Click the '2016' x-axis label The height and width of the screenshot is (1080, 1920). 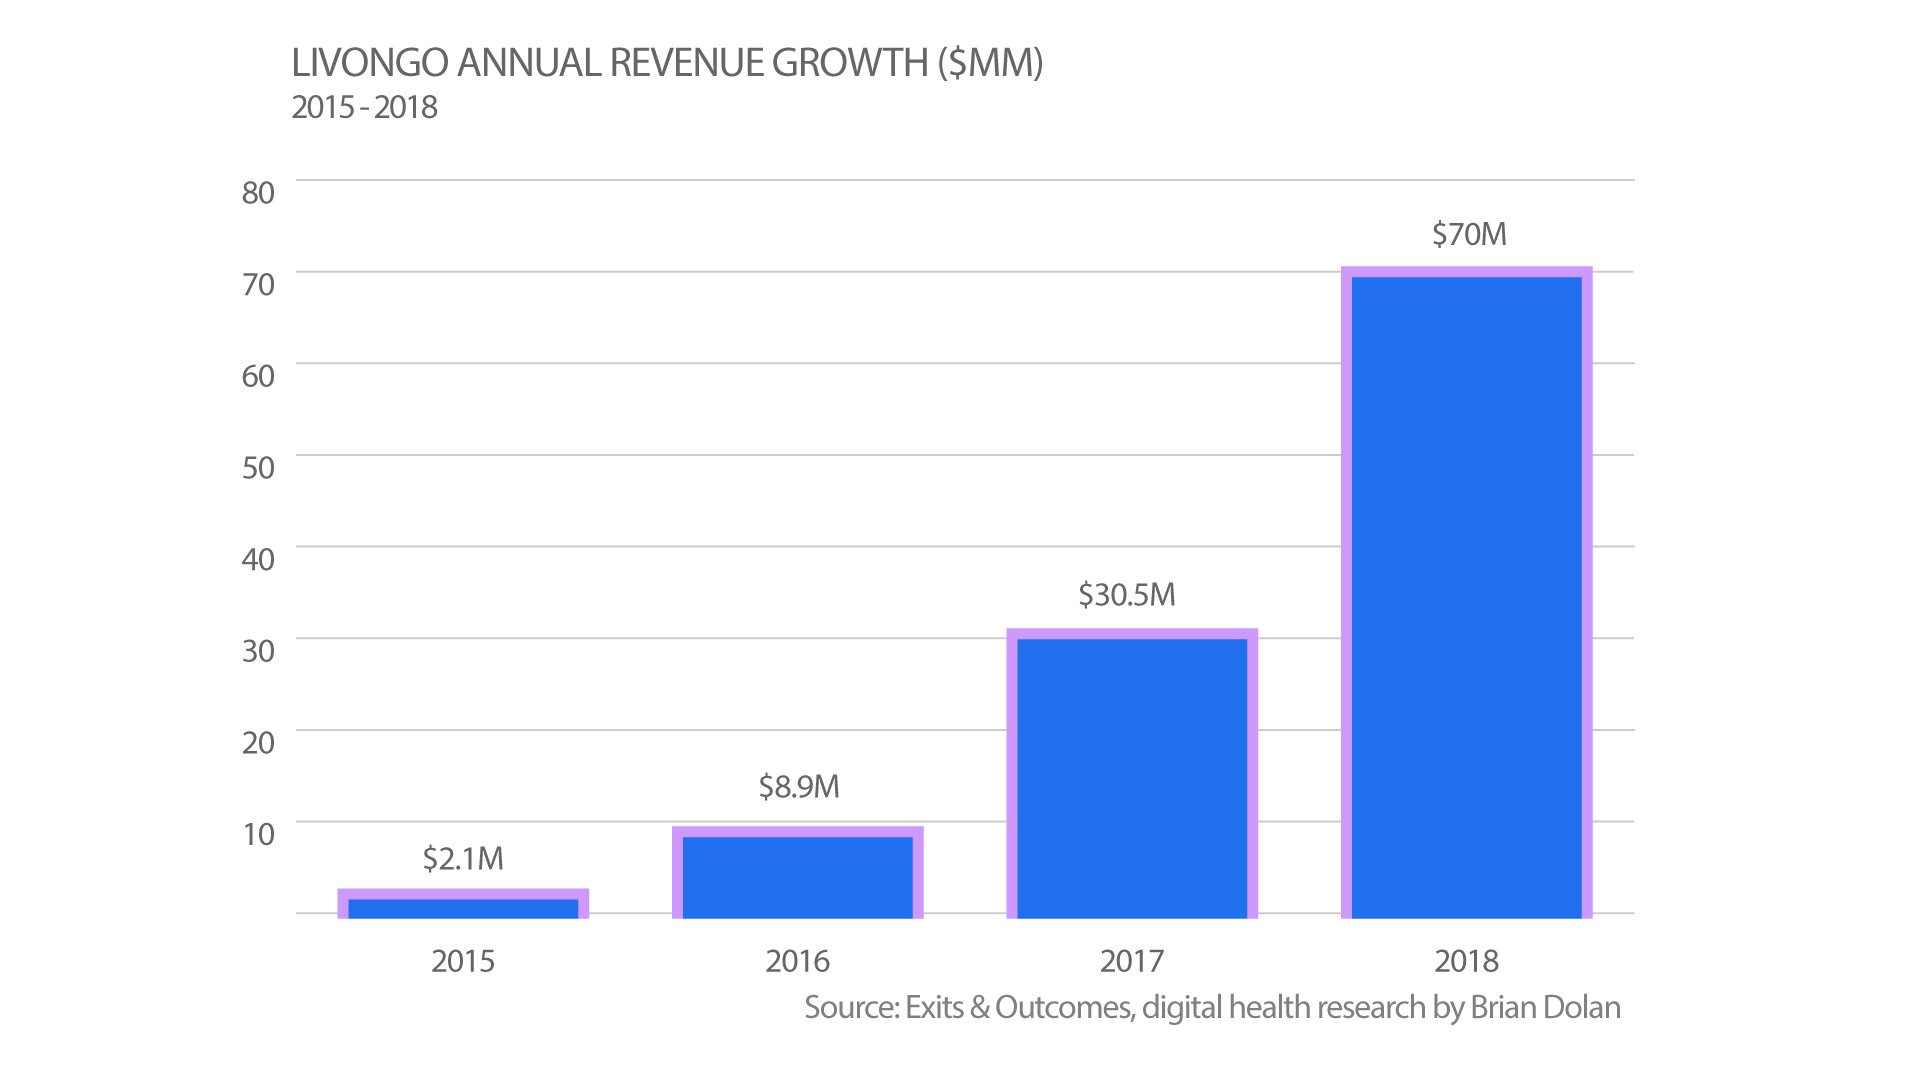797,961
